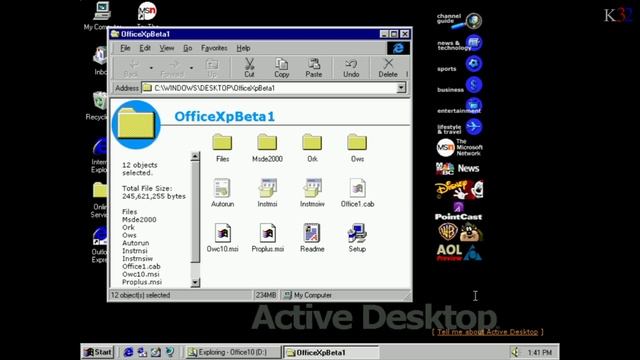
Task: Click the 1:41 PM system clock
Action: (x=540, y=352)
